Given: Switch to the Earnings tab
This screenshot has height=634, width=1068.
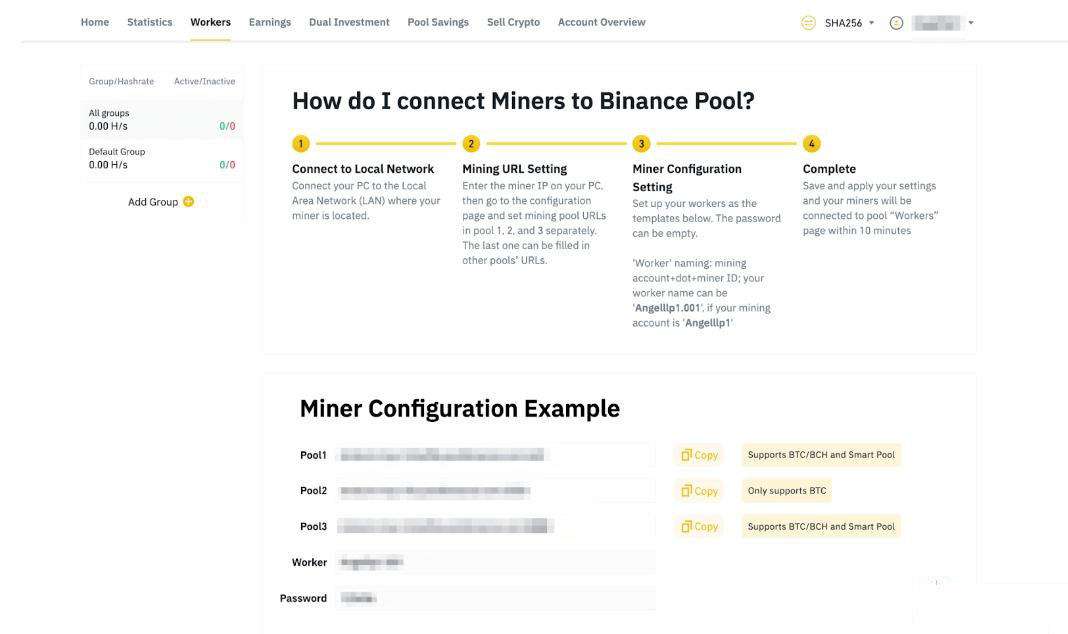Looking at the screenshot, I should point(269,22).
